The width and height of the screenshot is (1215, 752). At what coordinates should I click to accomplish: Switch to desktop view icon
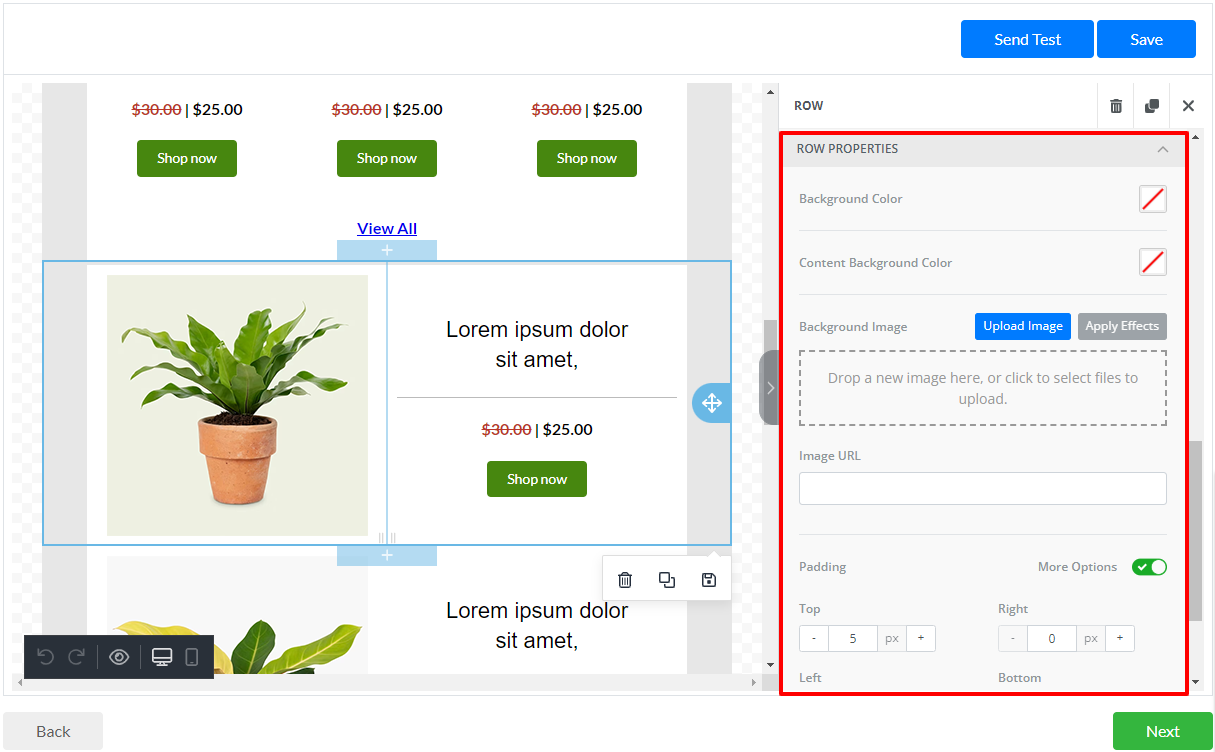point(162,657)
